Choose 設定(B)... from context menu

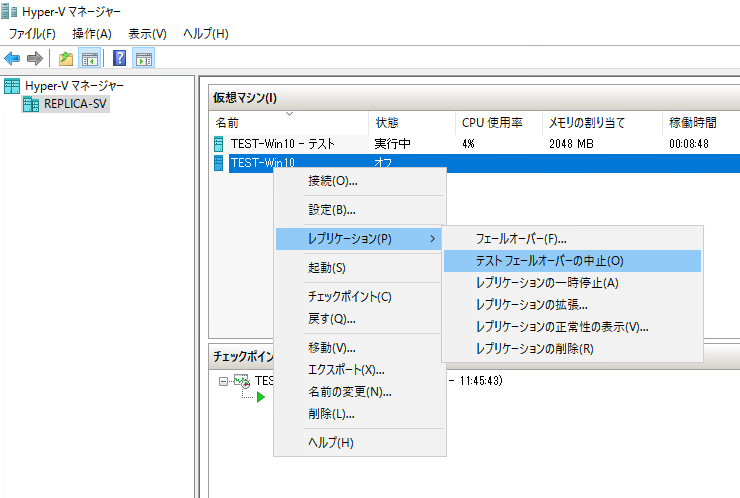coord(360,210)
